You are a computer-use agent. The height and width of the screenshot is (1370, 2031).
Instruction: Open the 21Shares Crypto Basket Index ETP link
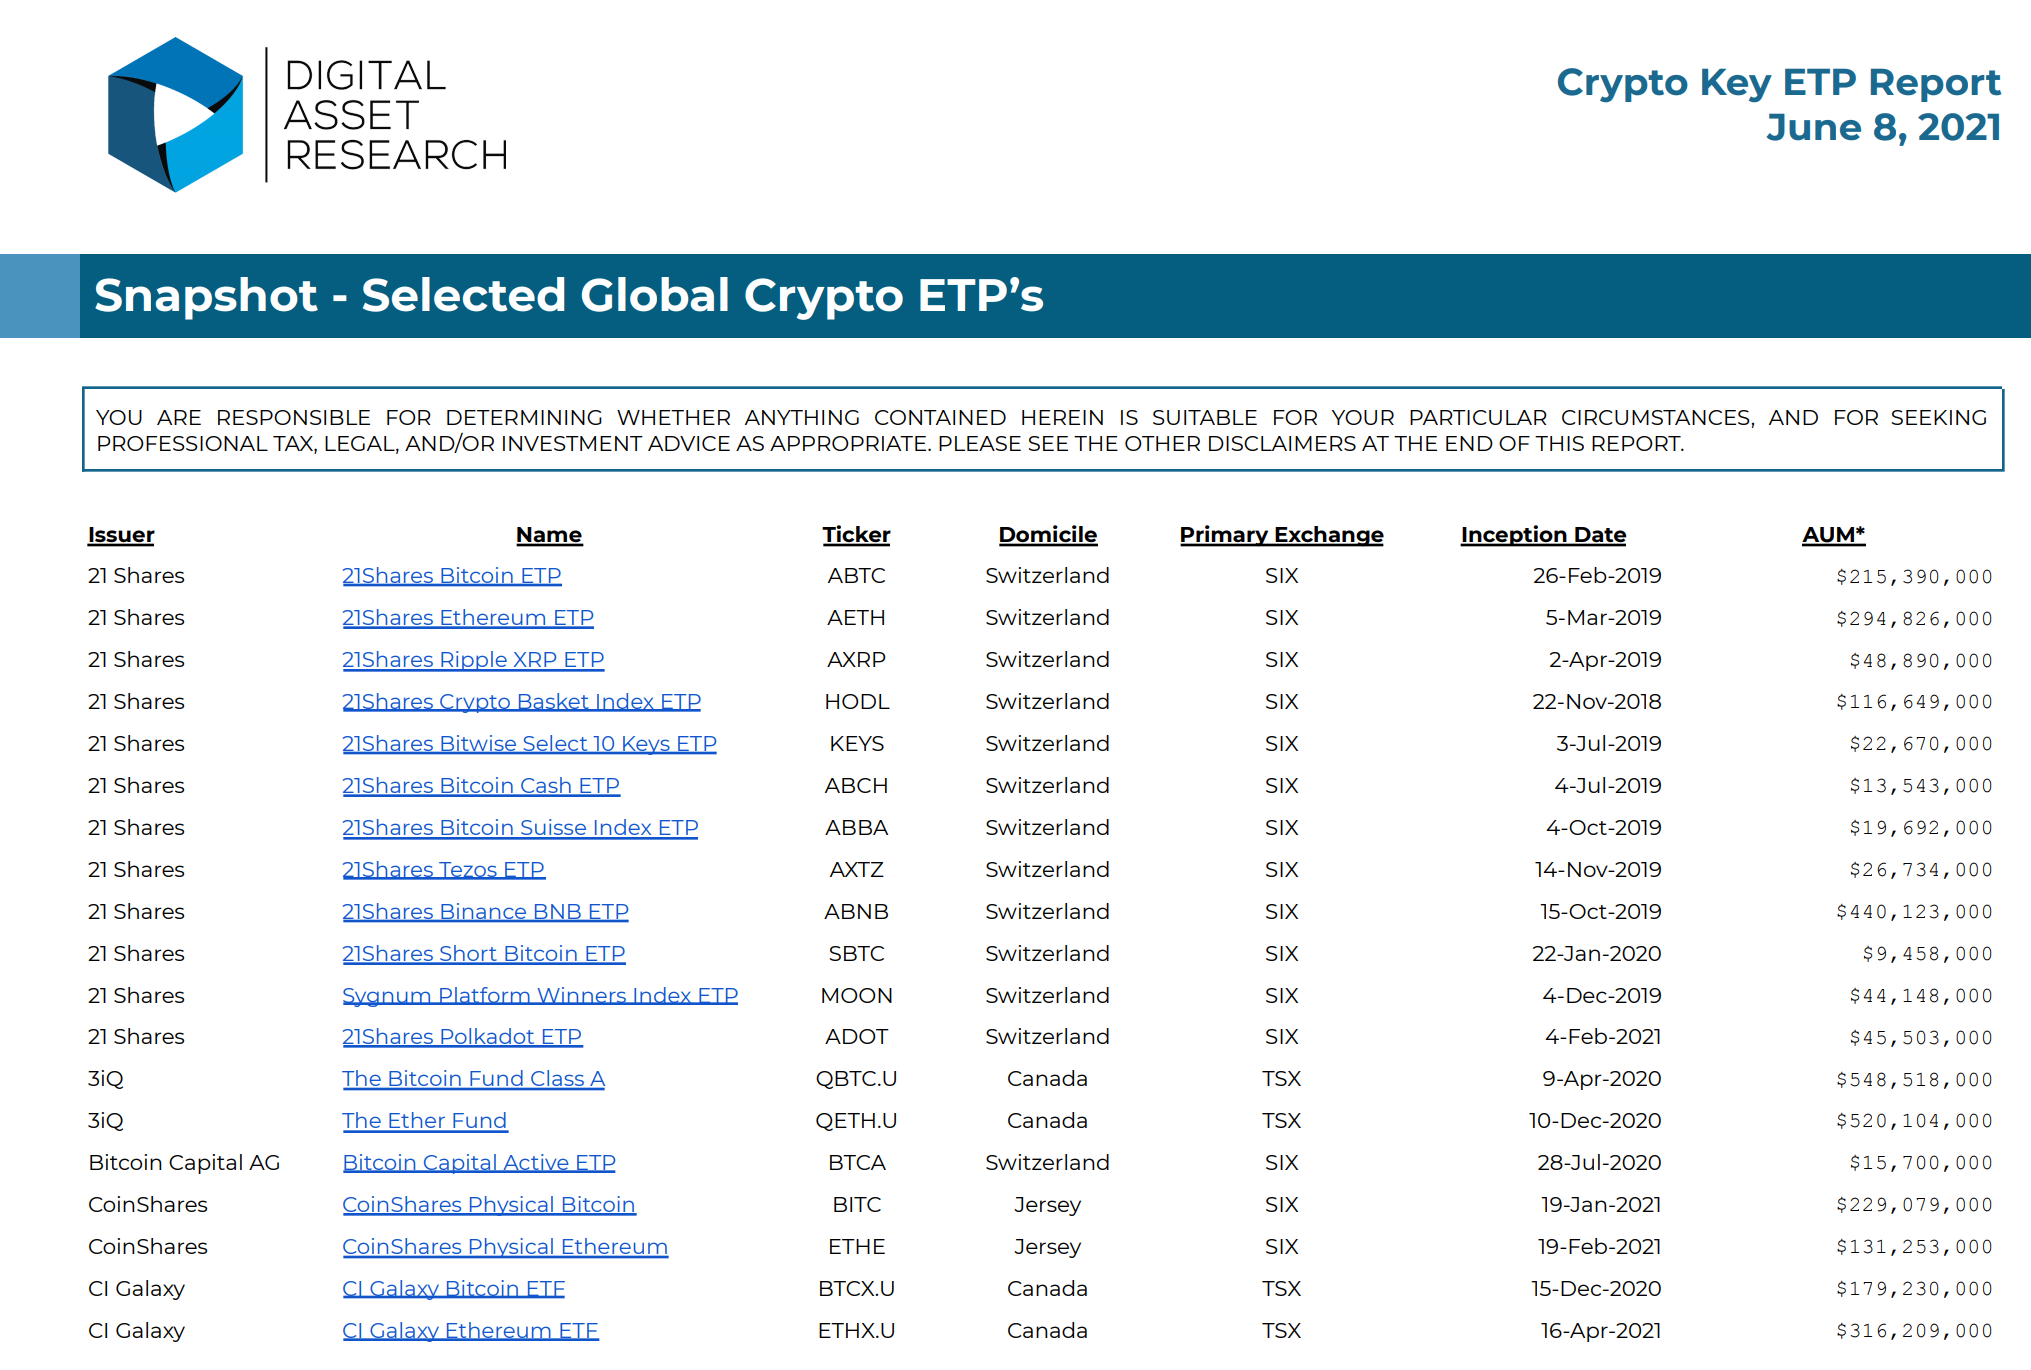(521, 702)
